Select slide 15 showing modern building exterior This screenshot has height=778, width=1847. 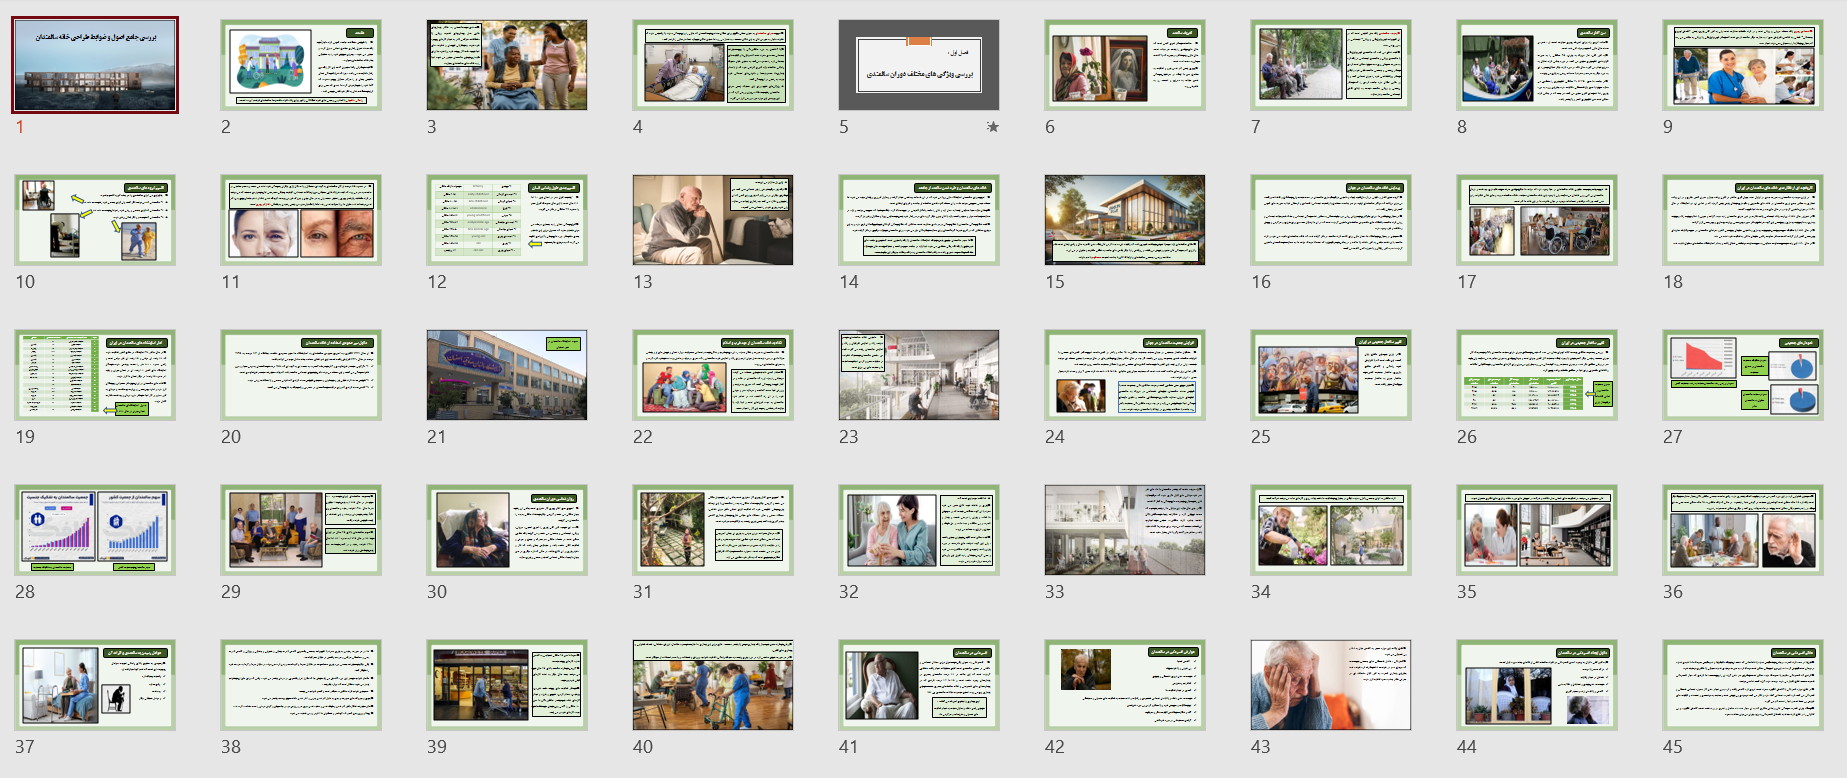coord(1124,220)
